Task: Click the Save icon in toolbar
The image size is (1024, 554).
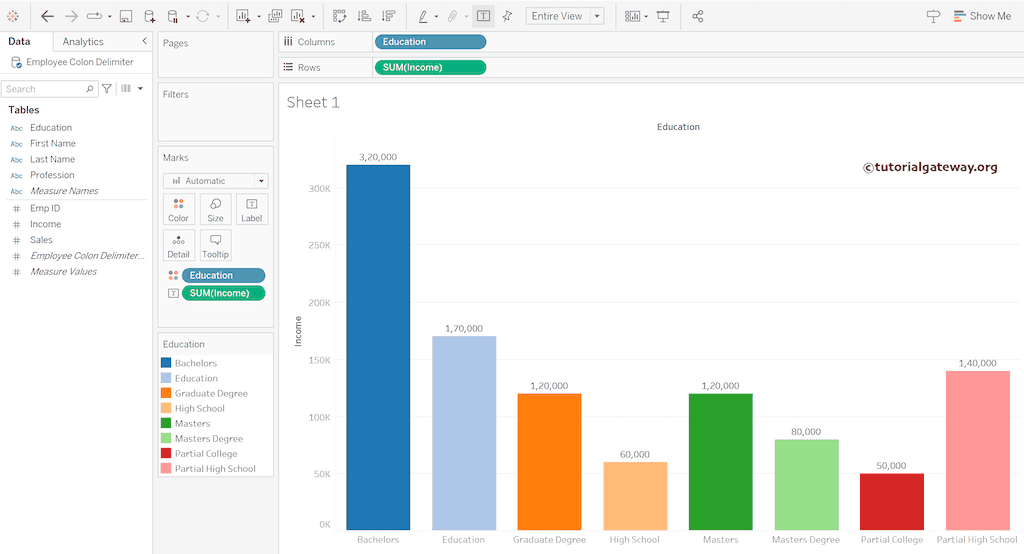Action: pos(126,16)
